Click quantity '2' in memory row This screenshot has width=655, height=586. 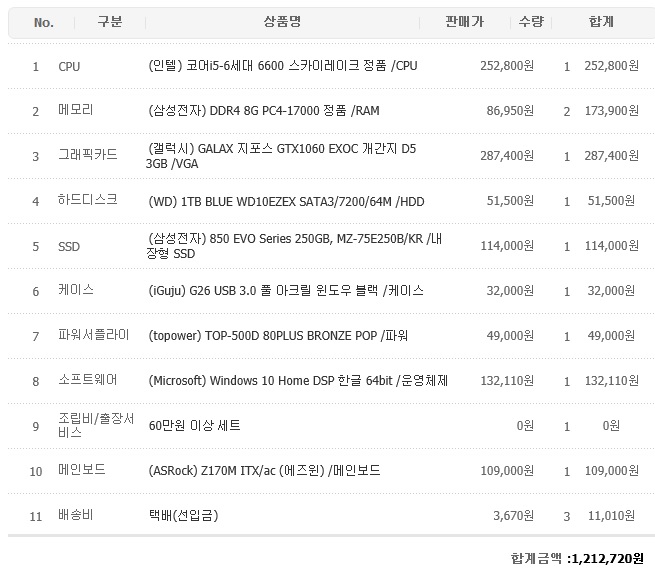(x=566, y=112)
